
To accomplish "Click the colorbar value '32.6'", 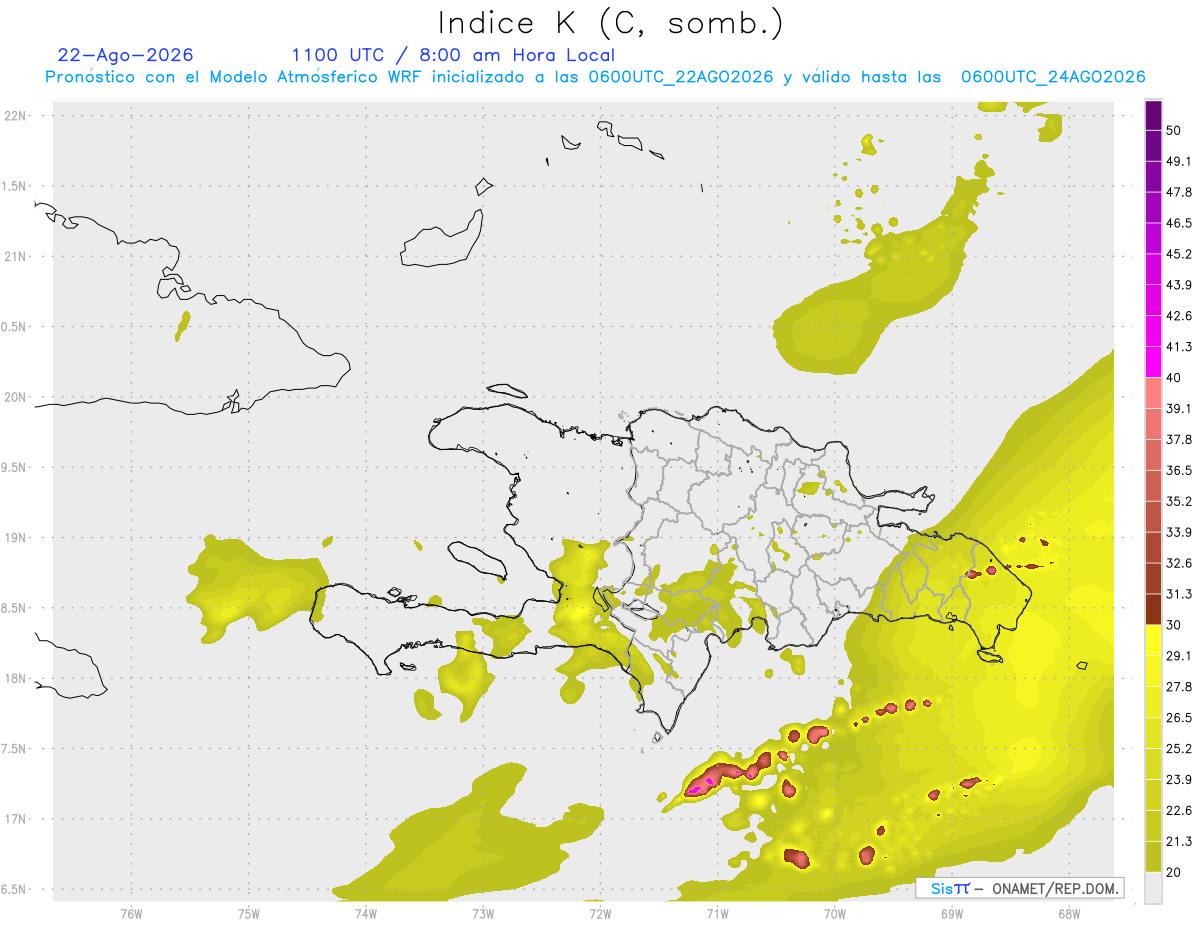I will click(x=1179, y=563).
